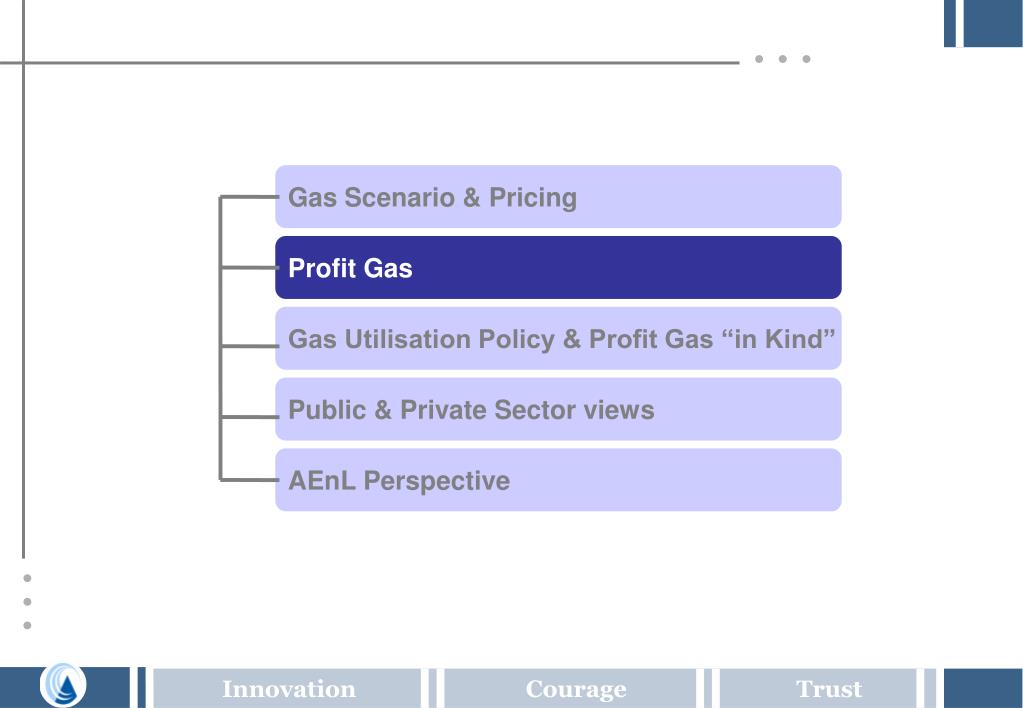Click the blue square in top-right corner

click(x=993, y=23)
